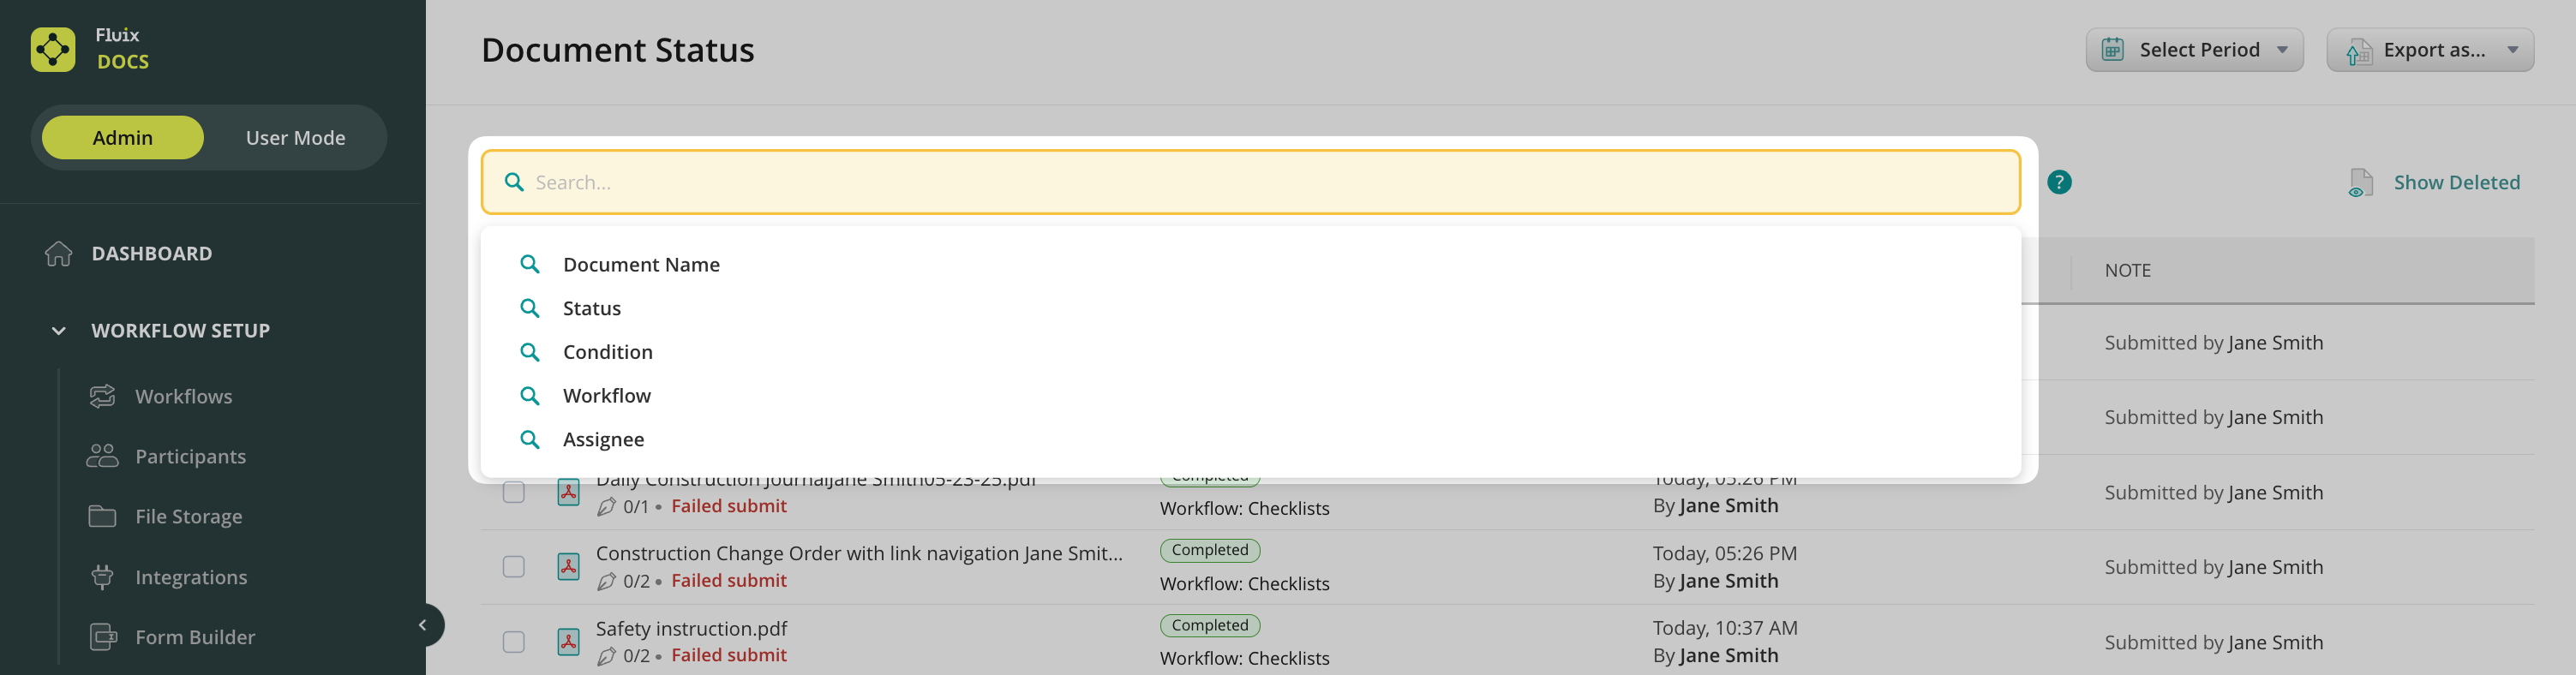Click the PDF icon for Construction Change Order
2576x675 pixels.
tap(568, 567)
